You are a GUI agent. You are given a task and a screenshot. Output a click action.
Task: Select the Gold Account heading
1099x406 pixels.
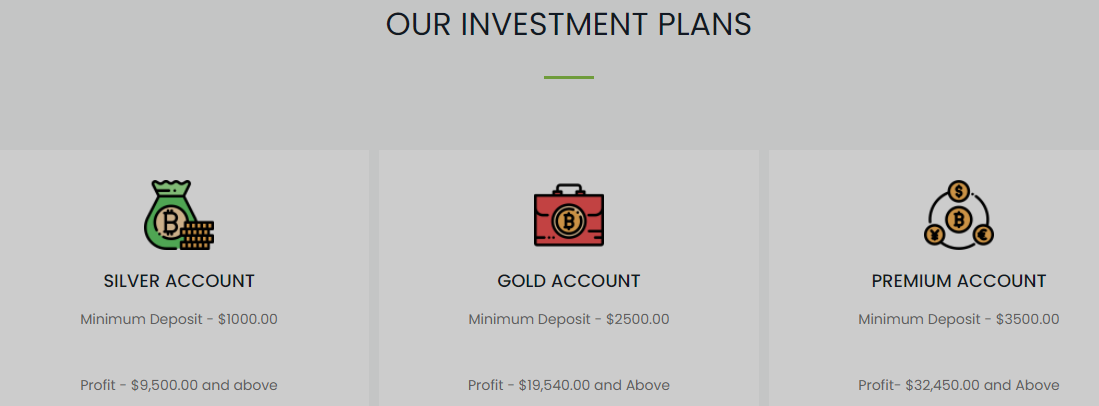pyautogui.click(x=568, y=281)
